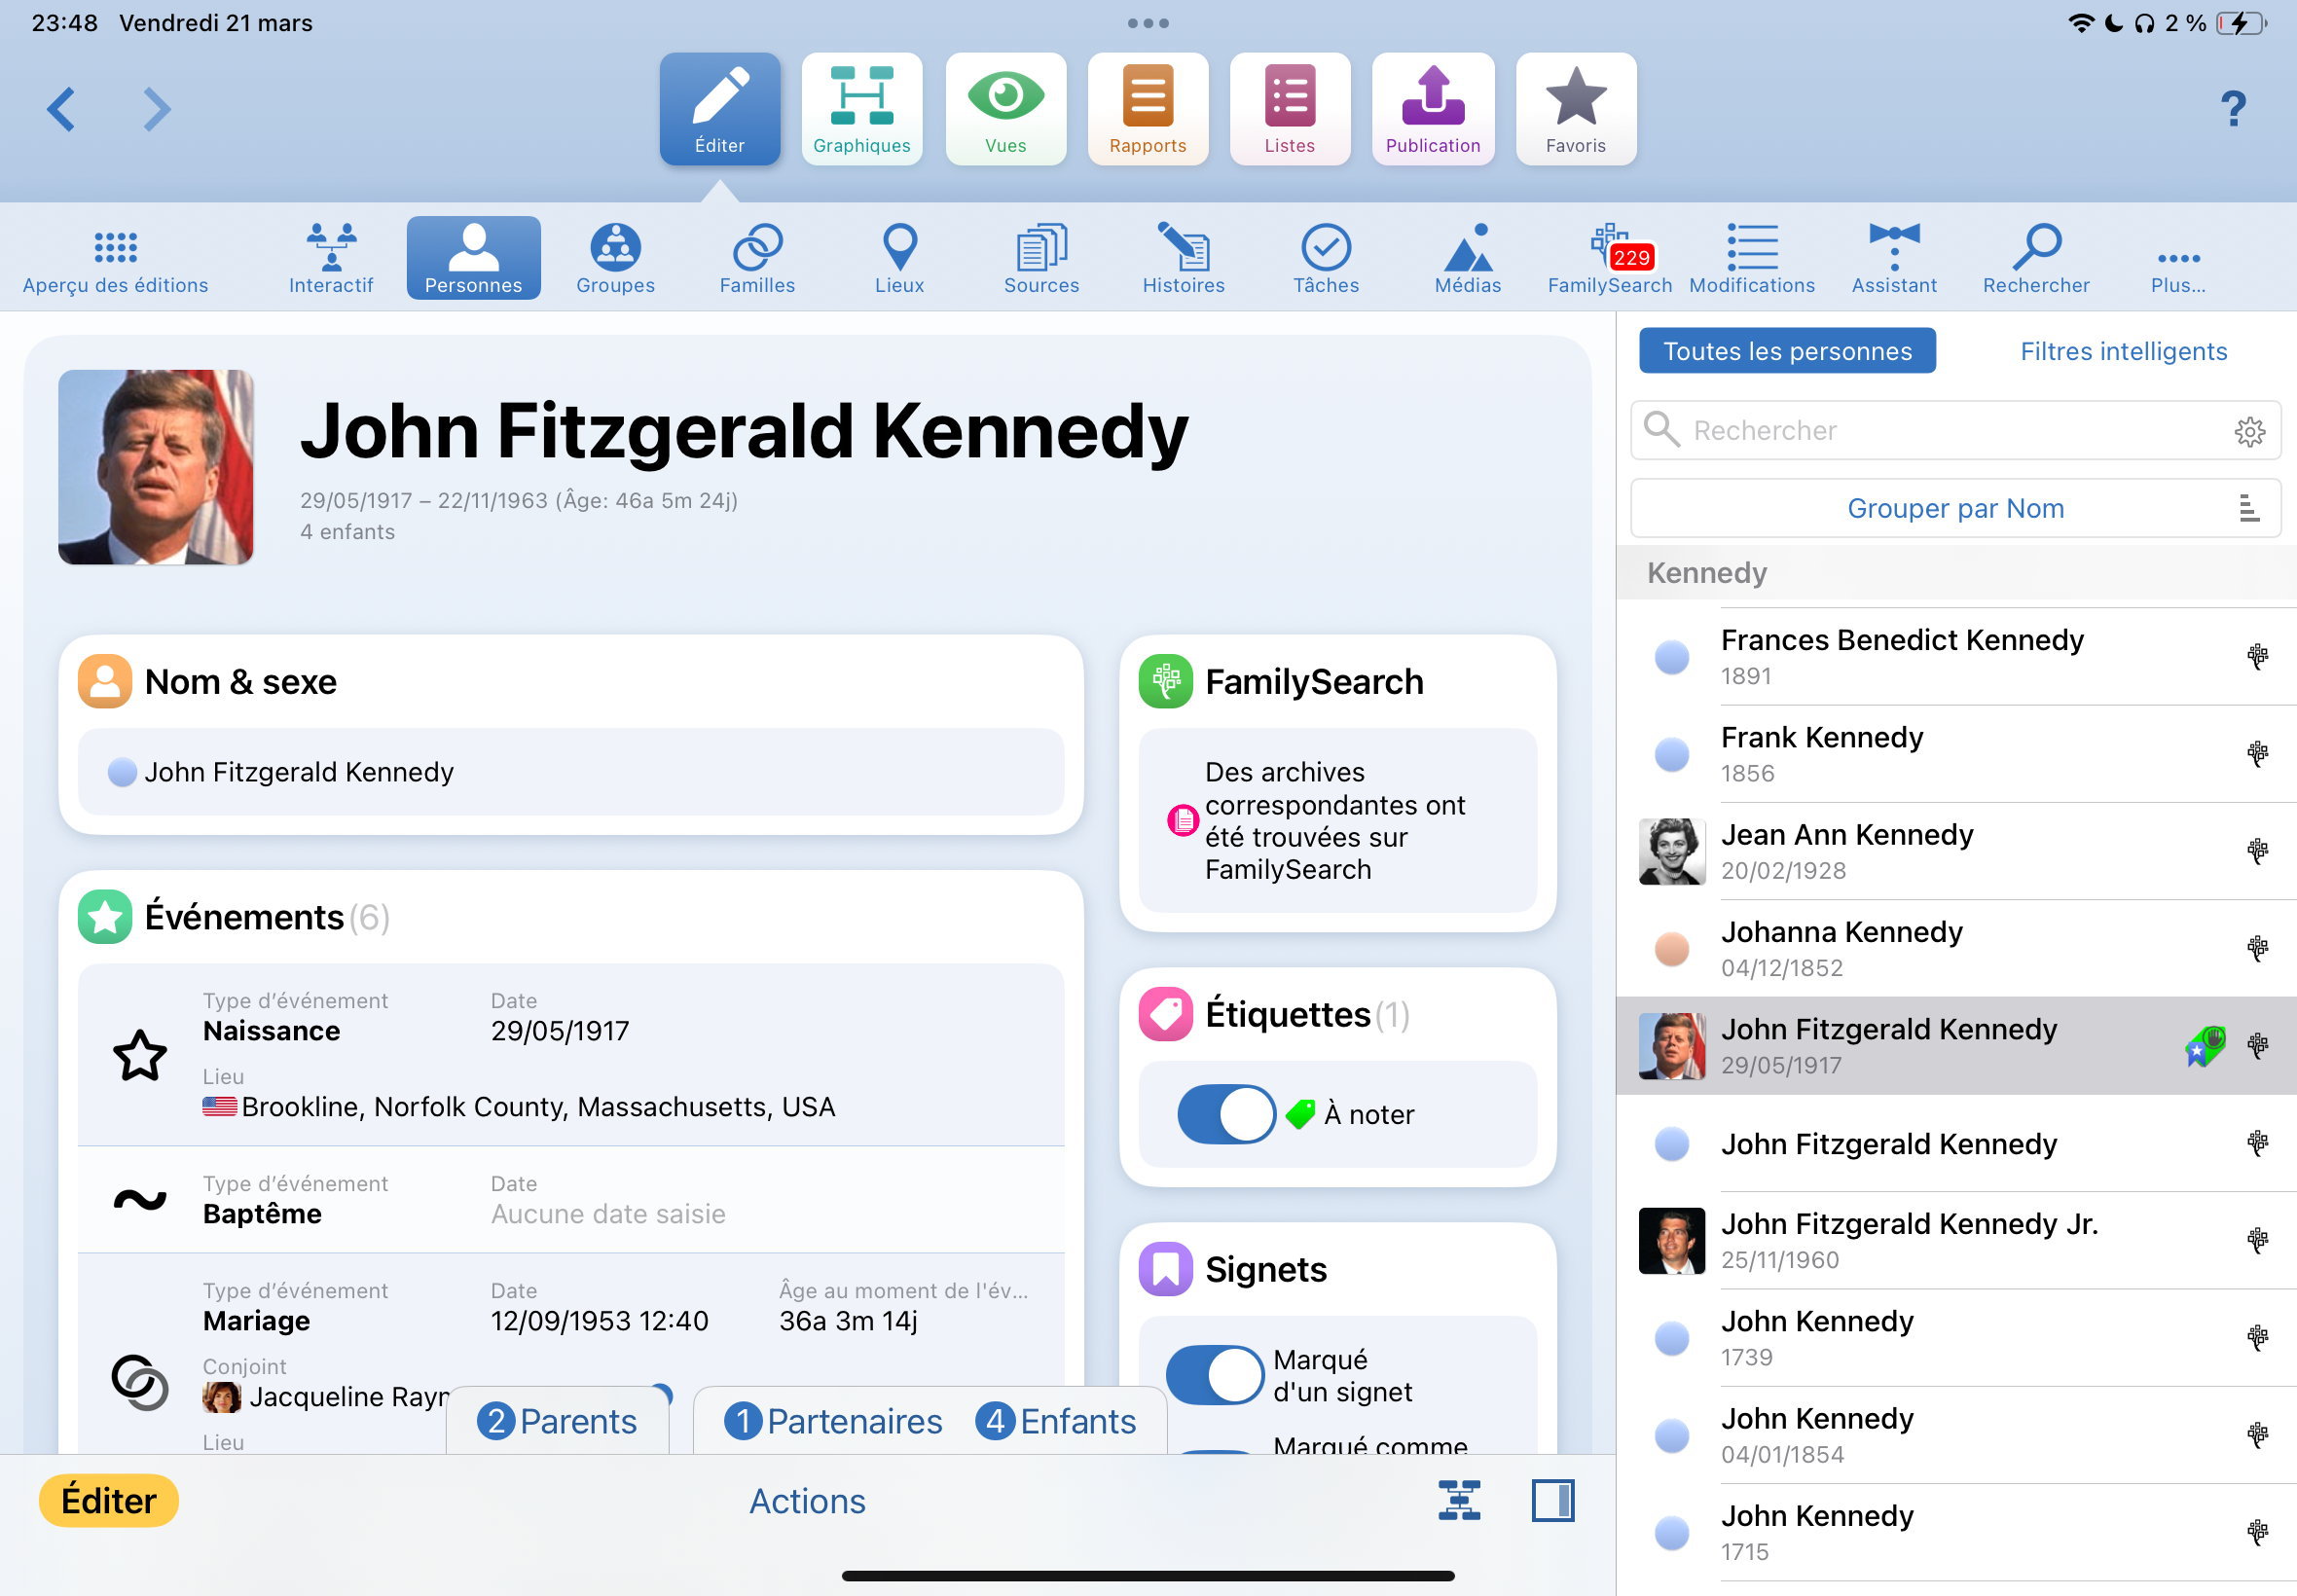Select Jean Ann Kennedy in the list
This screenshot has width=2297, height=1596.
(x=1846, y=850)
